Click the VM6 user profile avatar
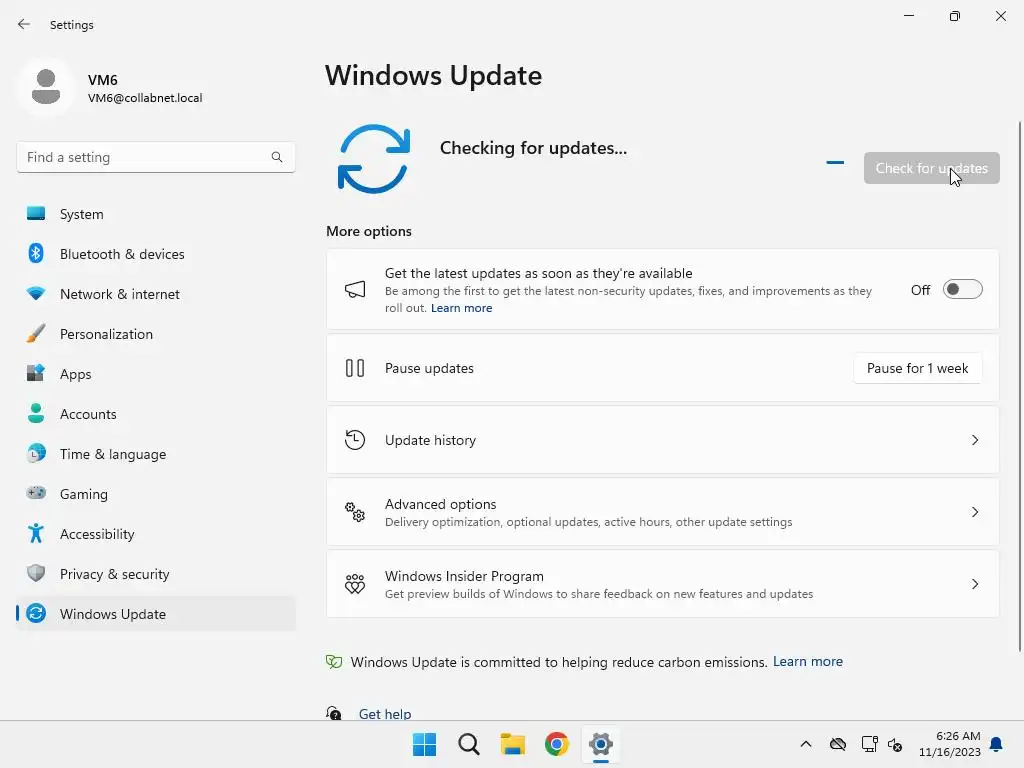Viewport: 1024px width, 768px height. (x=46, y=87)
